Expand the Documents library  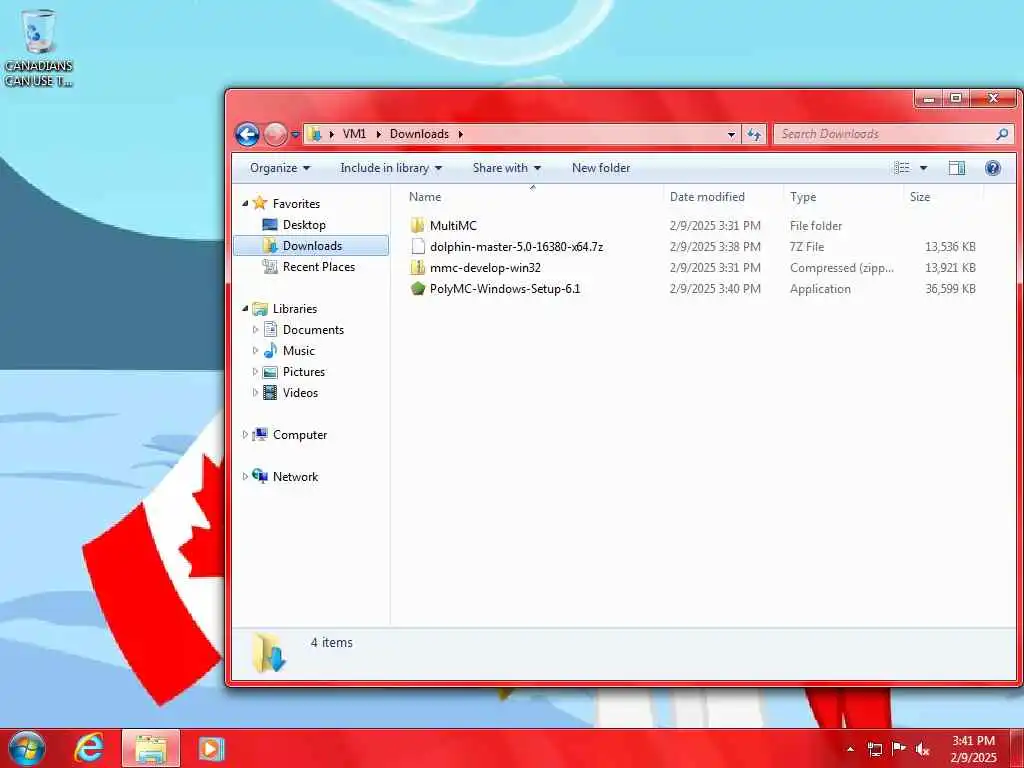(255, 330)
